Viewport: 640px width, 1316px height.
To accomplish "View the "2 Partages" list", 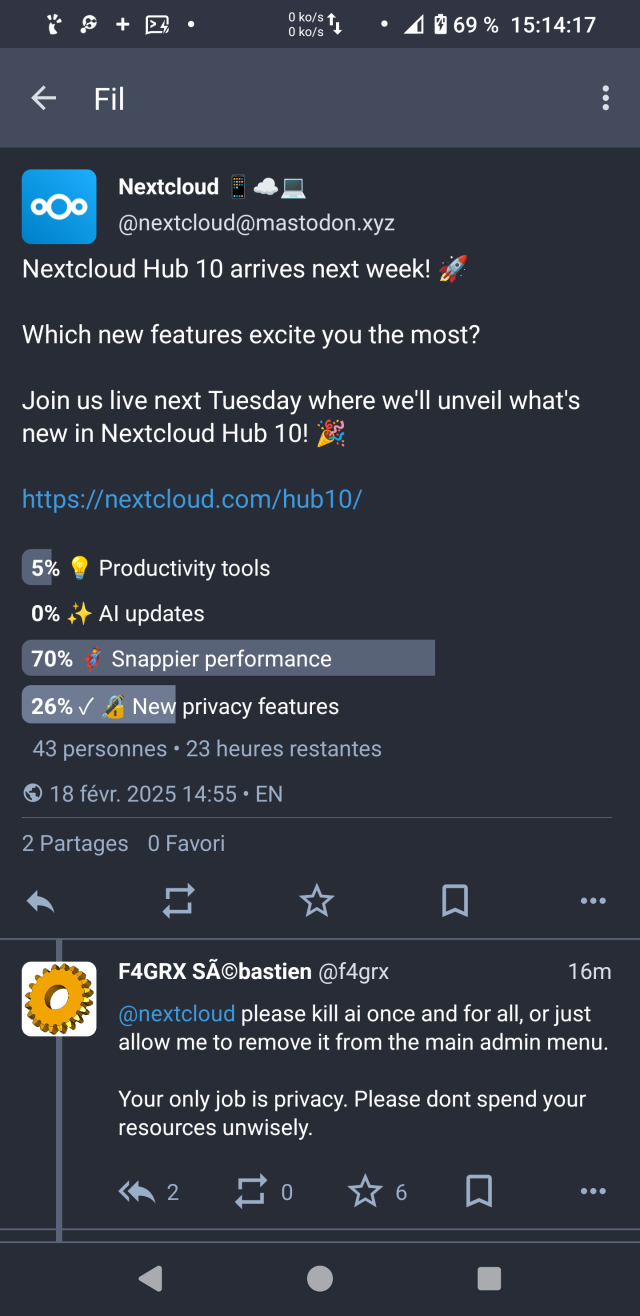I will [74, 843].
